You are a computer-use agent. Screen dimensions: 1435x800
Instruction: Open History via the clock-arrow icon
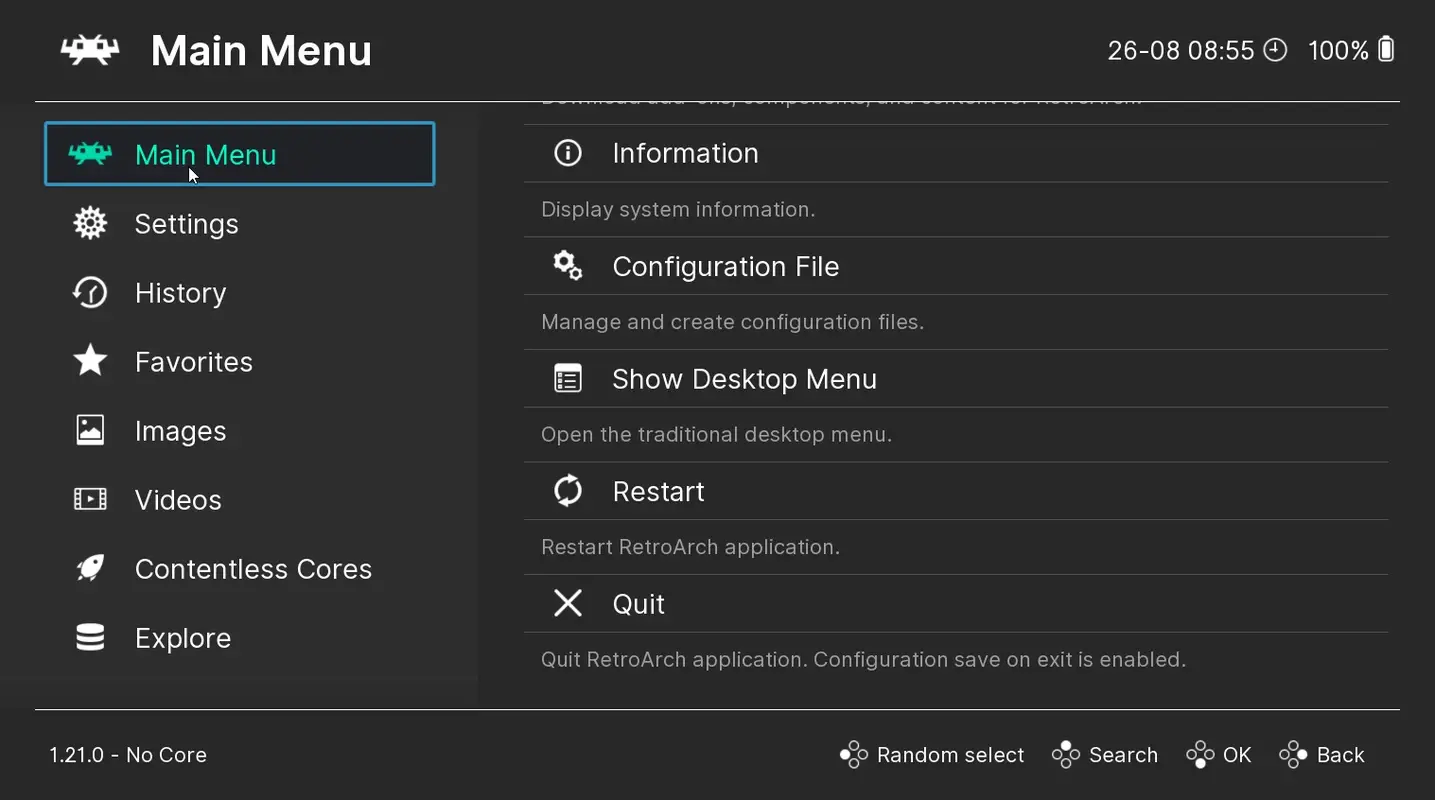coord(89,292)
